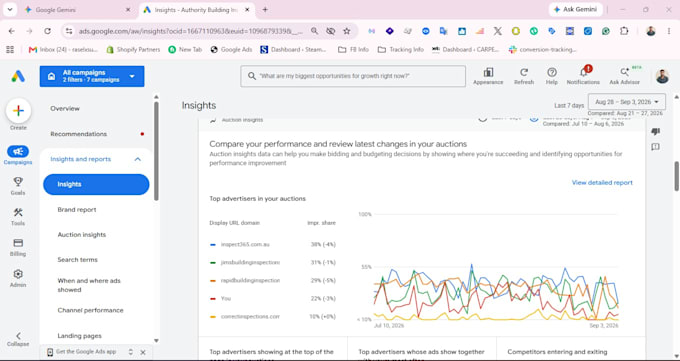Open Landing pages

pos(79,336)
